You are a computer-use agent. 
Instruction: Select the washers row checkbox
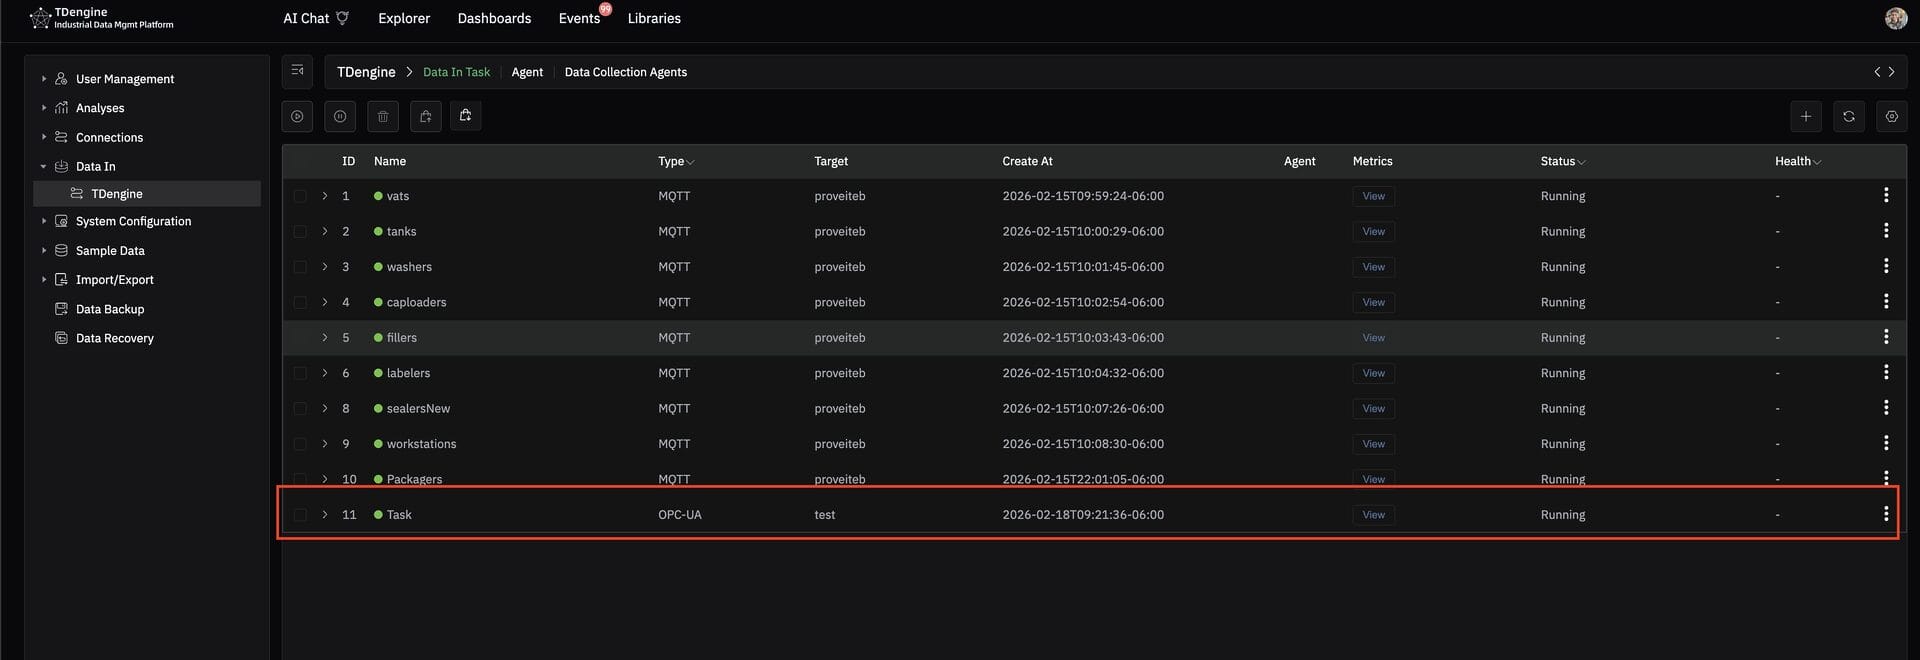coord(300,267)
